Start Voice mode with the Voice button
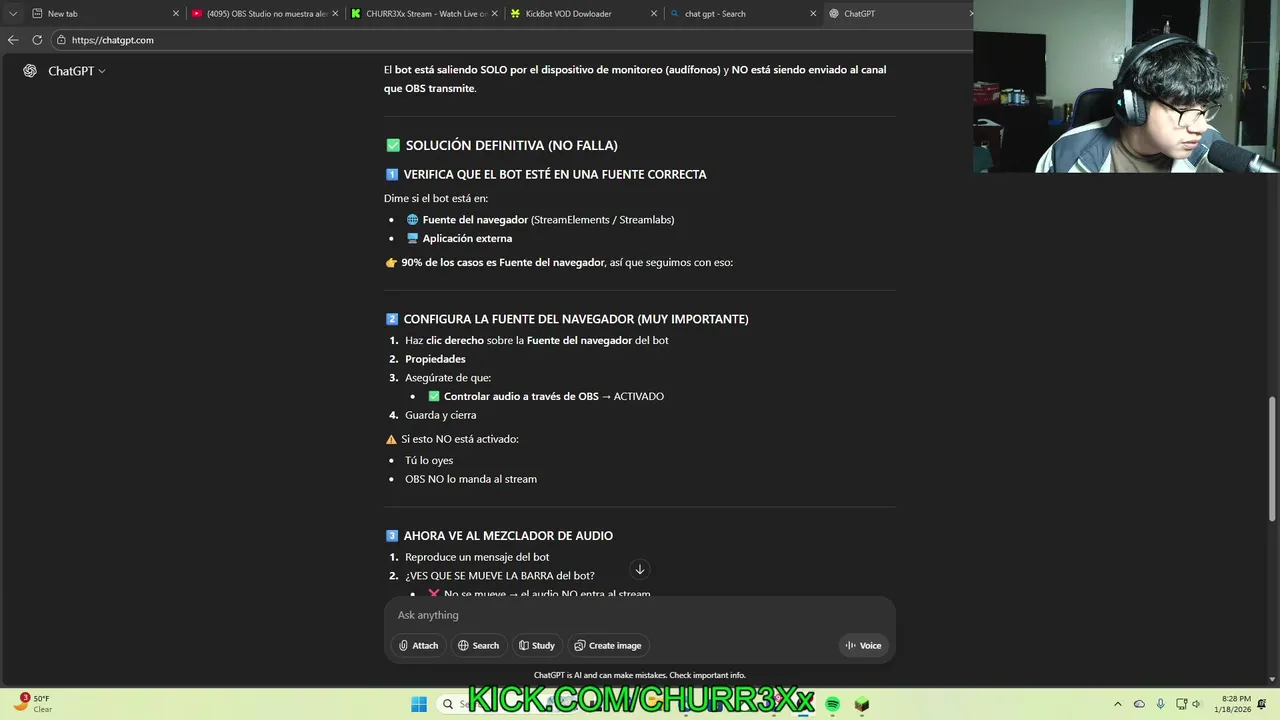This screenshot has width=1280, height=720. [863, 646]
